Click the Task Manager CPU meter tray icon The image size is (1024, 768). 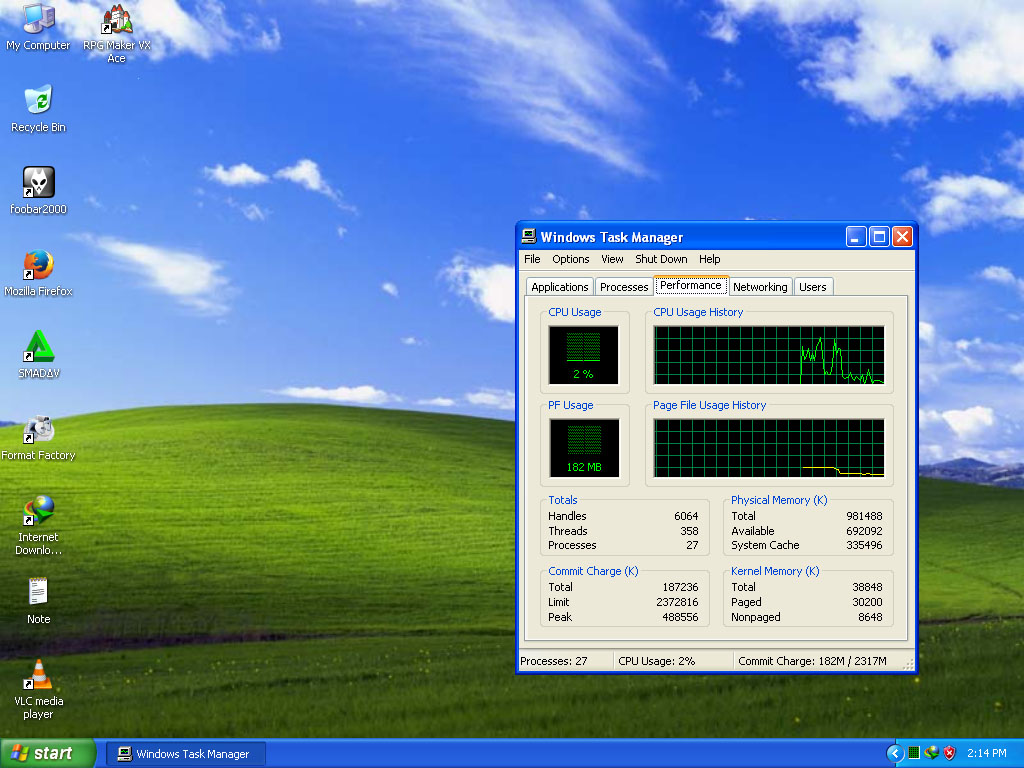click(914, 753)
